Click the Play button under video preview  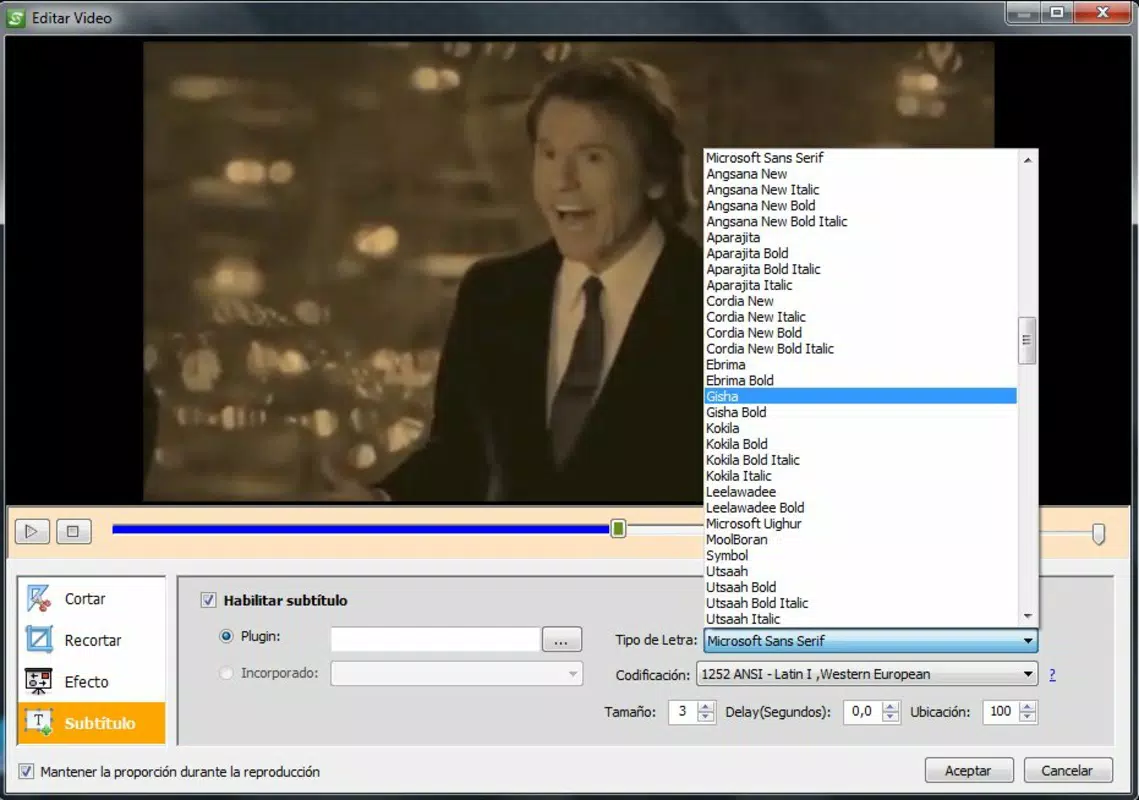click(x=32, y=531)
